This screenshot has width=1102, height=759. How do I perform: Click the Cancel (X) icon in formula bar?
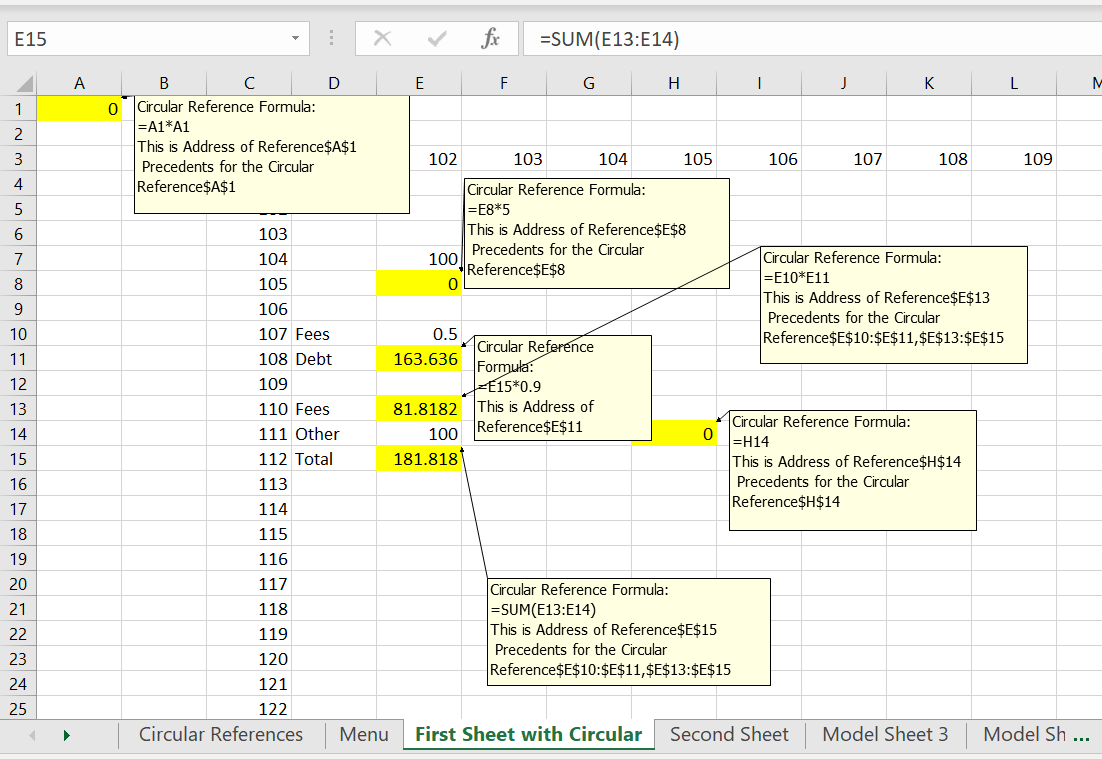(383, 37)
